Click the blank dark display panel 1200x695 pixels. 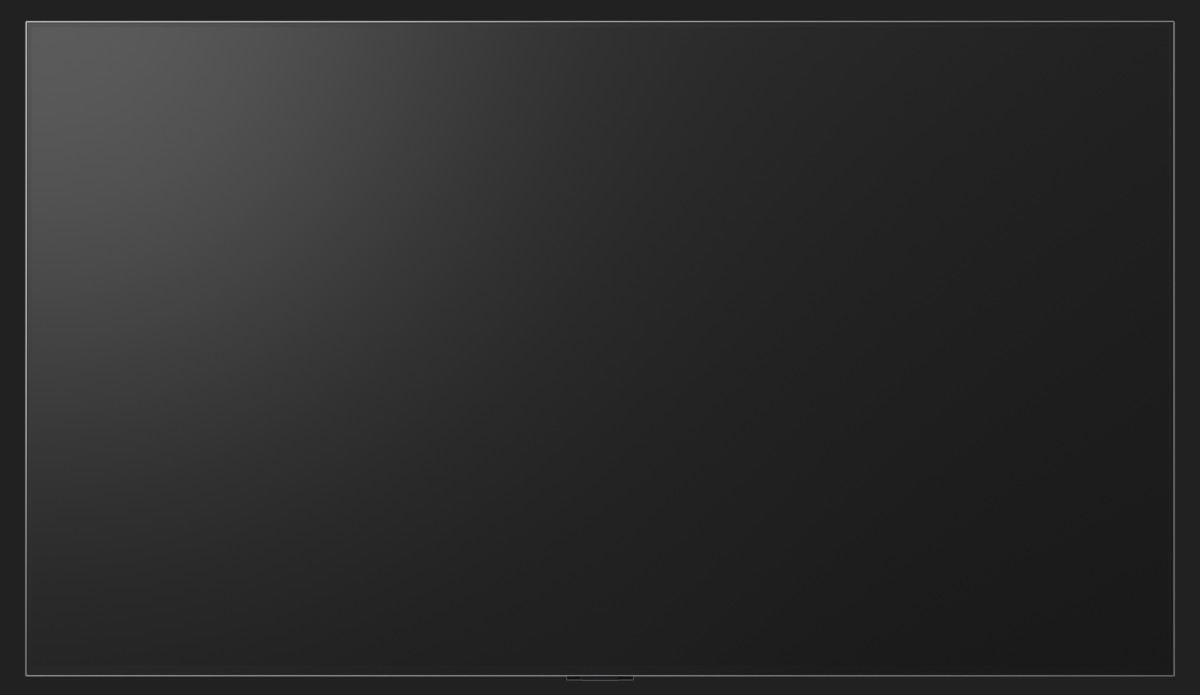point(600,348)
